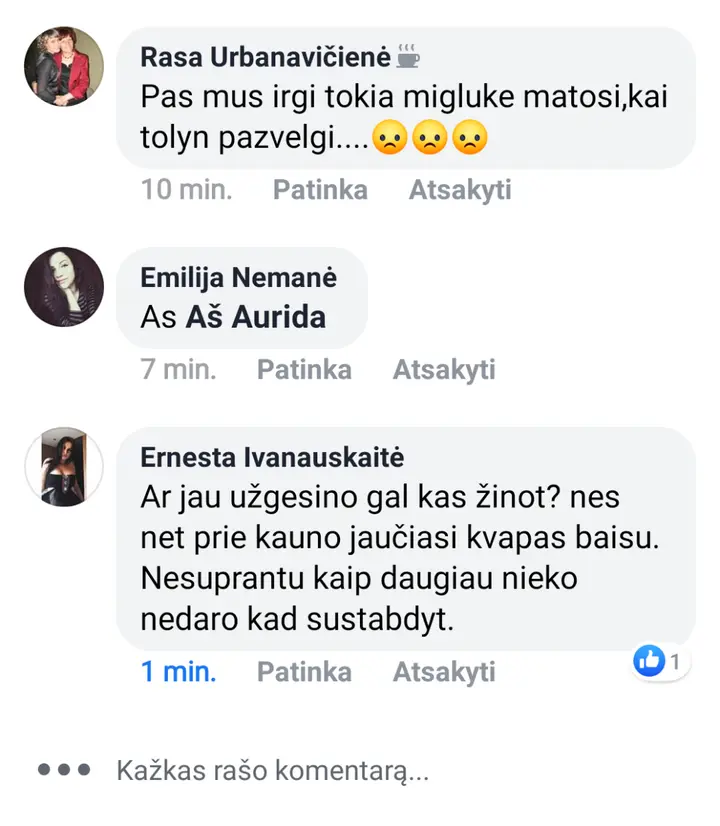View the reaction count of 1 on Ernesta's comment
Screen dimensions: 720x826
675,661
